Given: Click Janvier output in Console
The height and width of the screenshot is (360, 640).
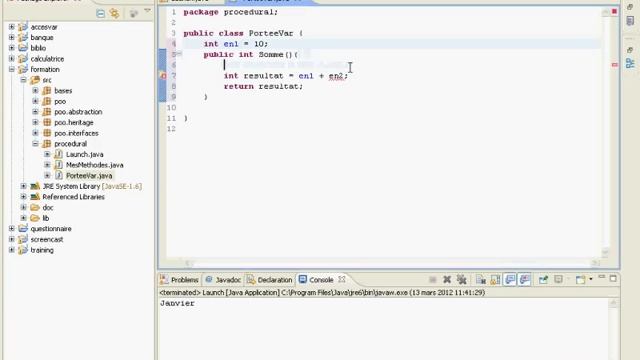Looking at the screenshot, I should 177,303.
